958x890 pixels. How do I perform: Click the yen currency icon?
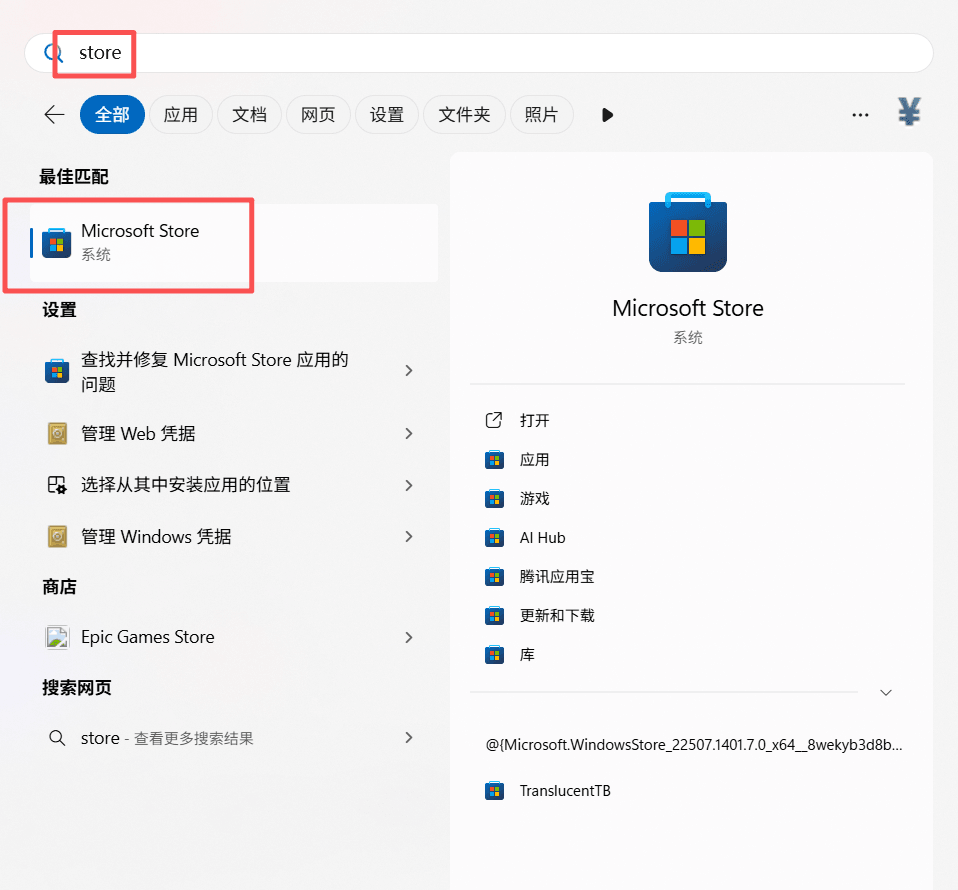pyautogui.click(x=908, y=113)
